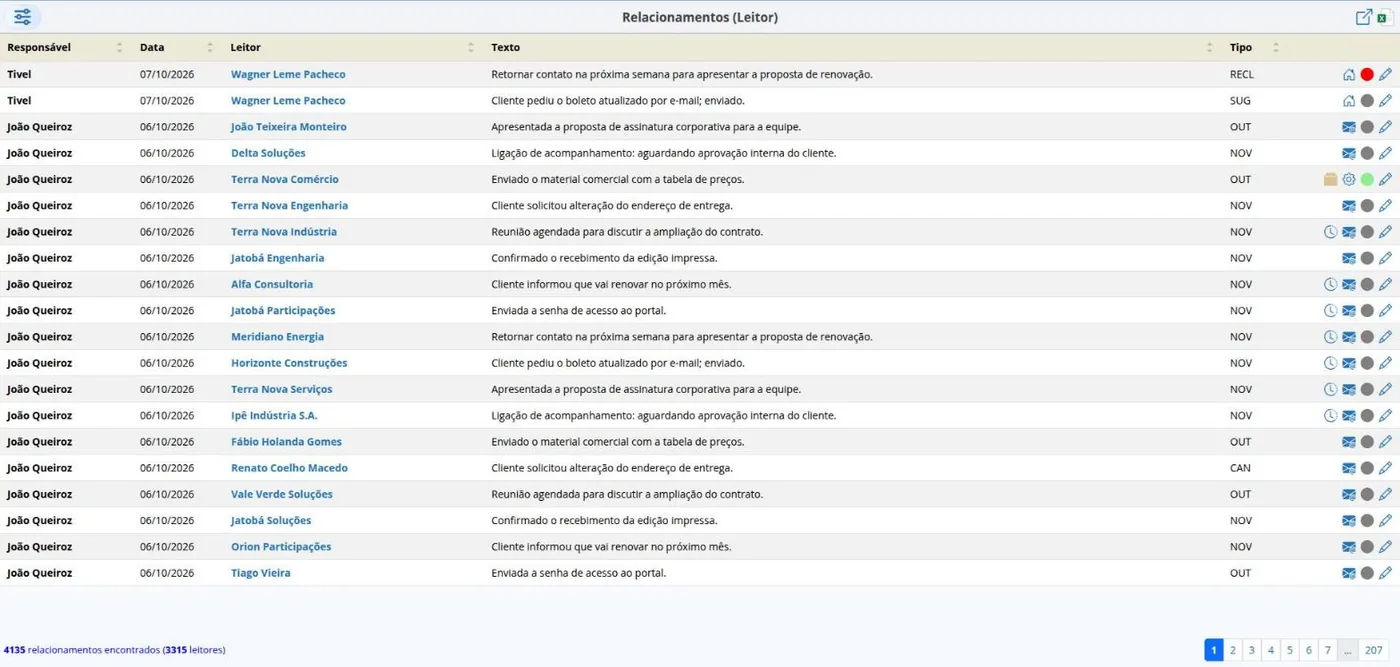The height and width of the screenshot is (667, 1400).
Task: Sort the table by Tipo column
Action: (x=1275, y=47)
